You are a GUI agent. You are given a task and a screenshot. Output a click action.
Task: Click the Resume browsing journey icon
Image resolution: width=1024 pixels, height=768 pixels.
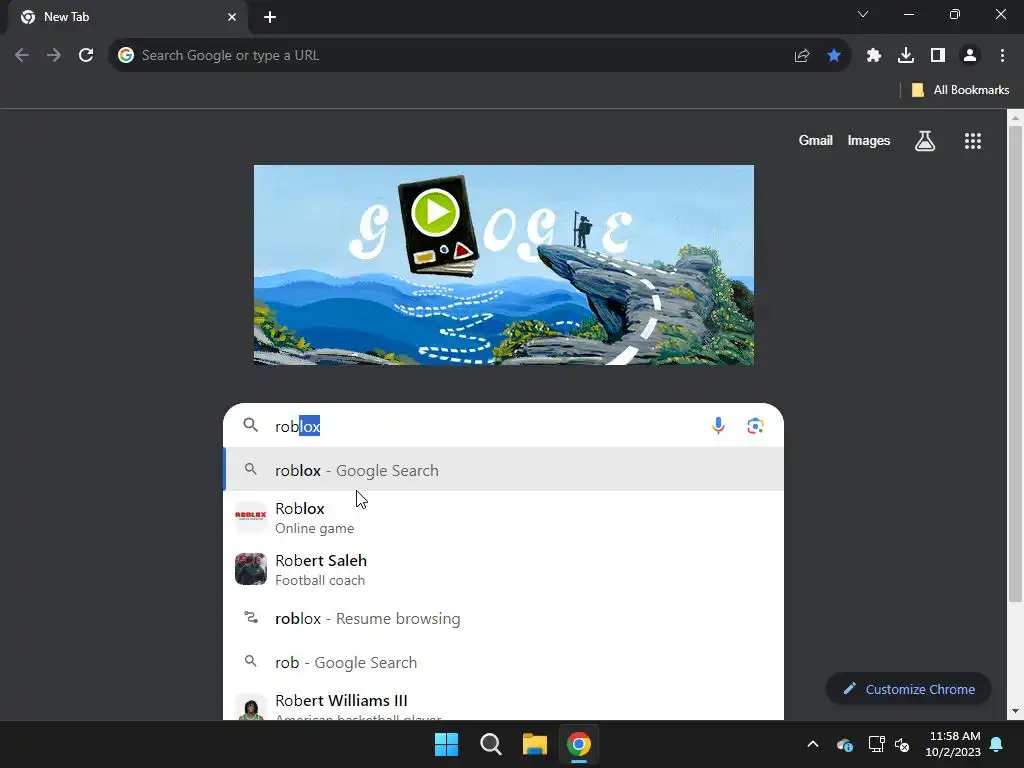(x=251, y=617)
